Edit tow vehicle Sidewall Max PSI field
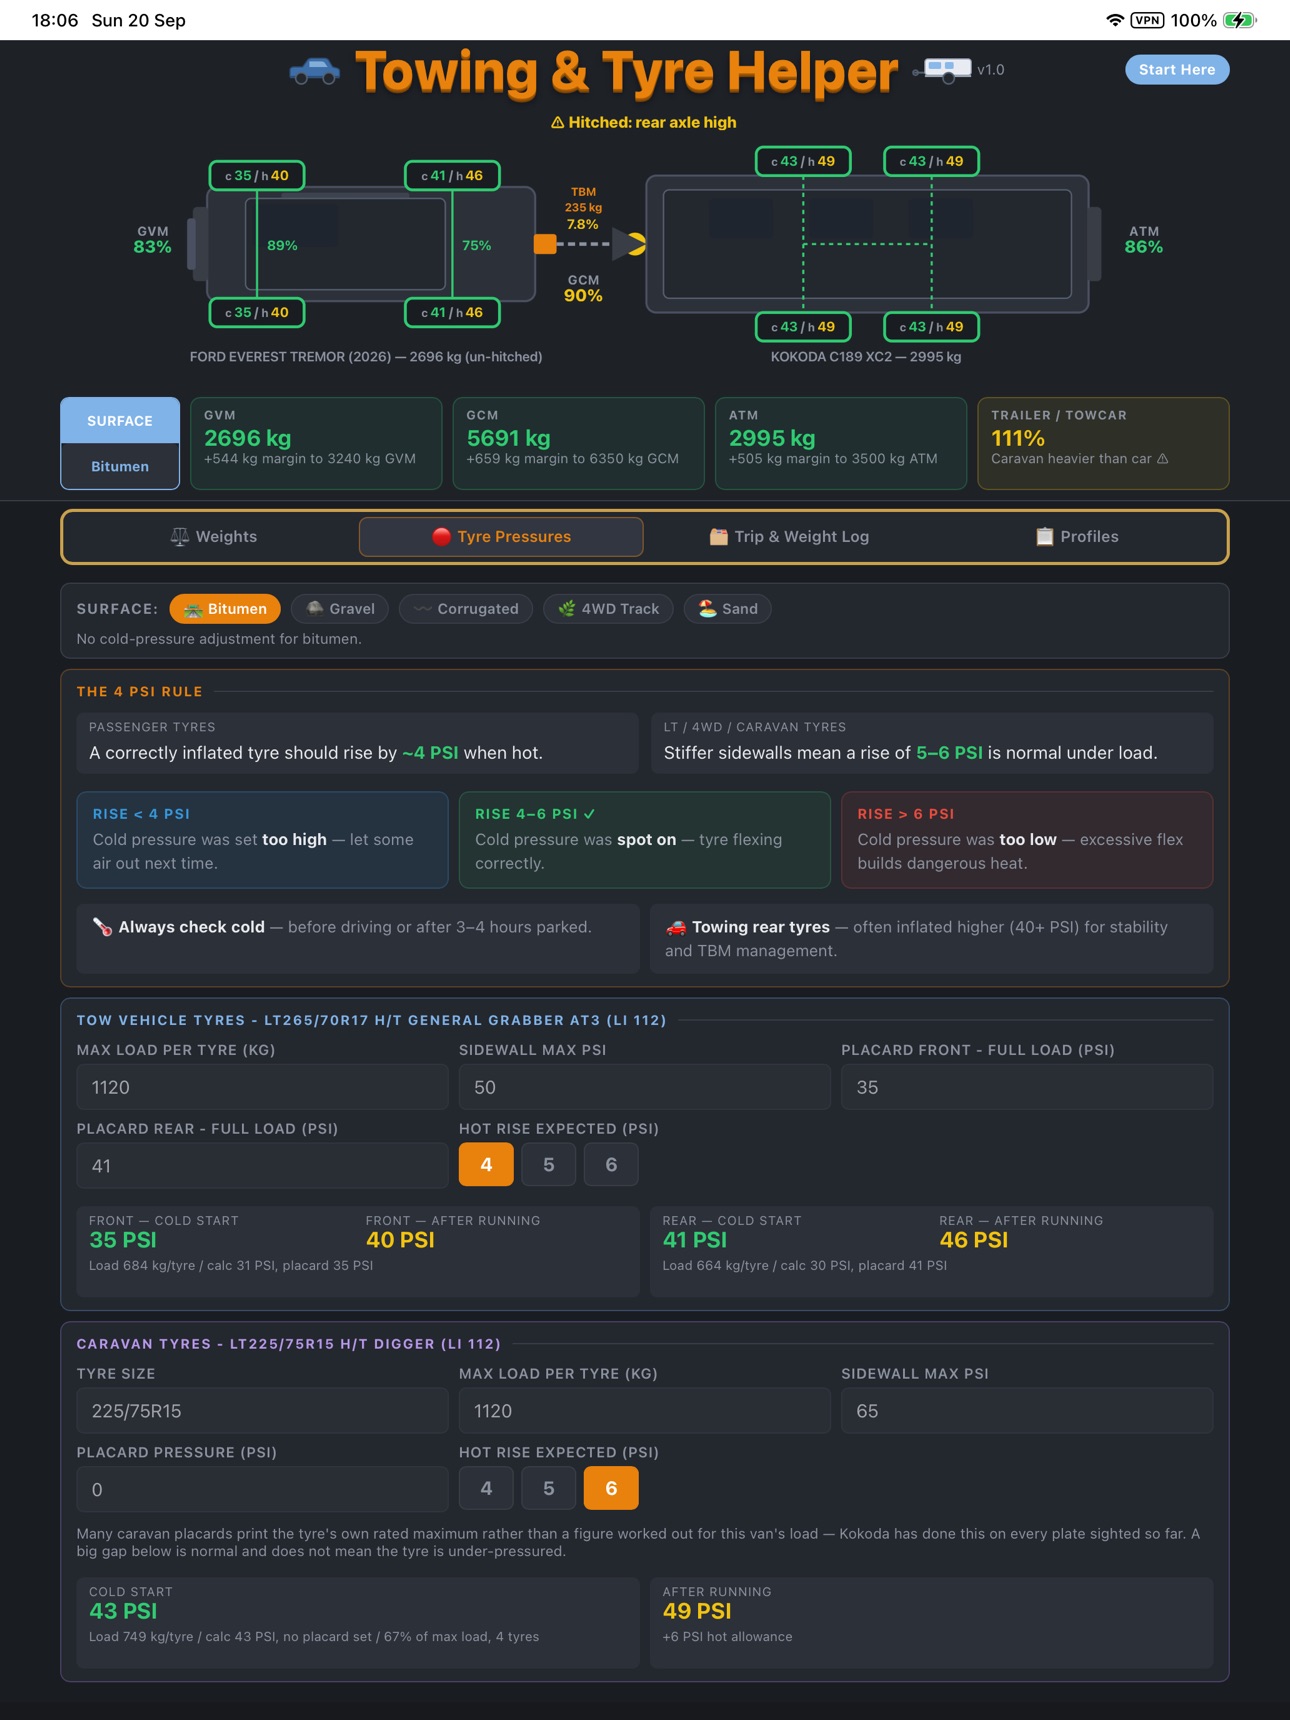 [x=645, y=1087]
